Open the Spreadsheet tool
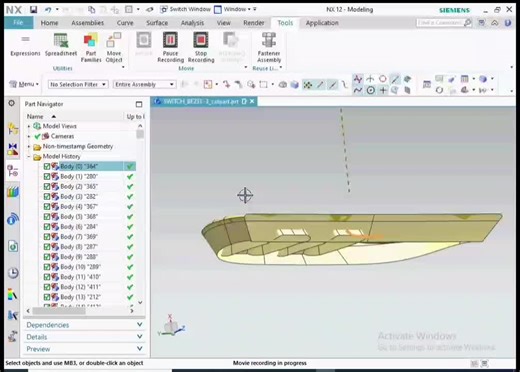This screenshot has width=520, height=372. [61, 46]
